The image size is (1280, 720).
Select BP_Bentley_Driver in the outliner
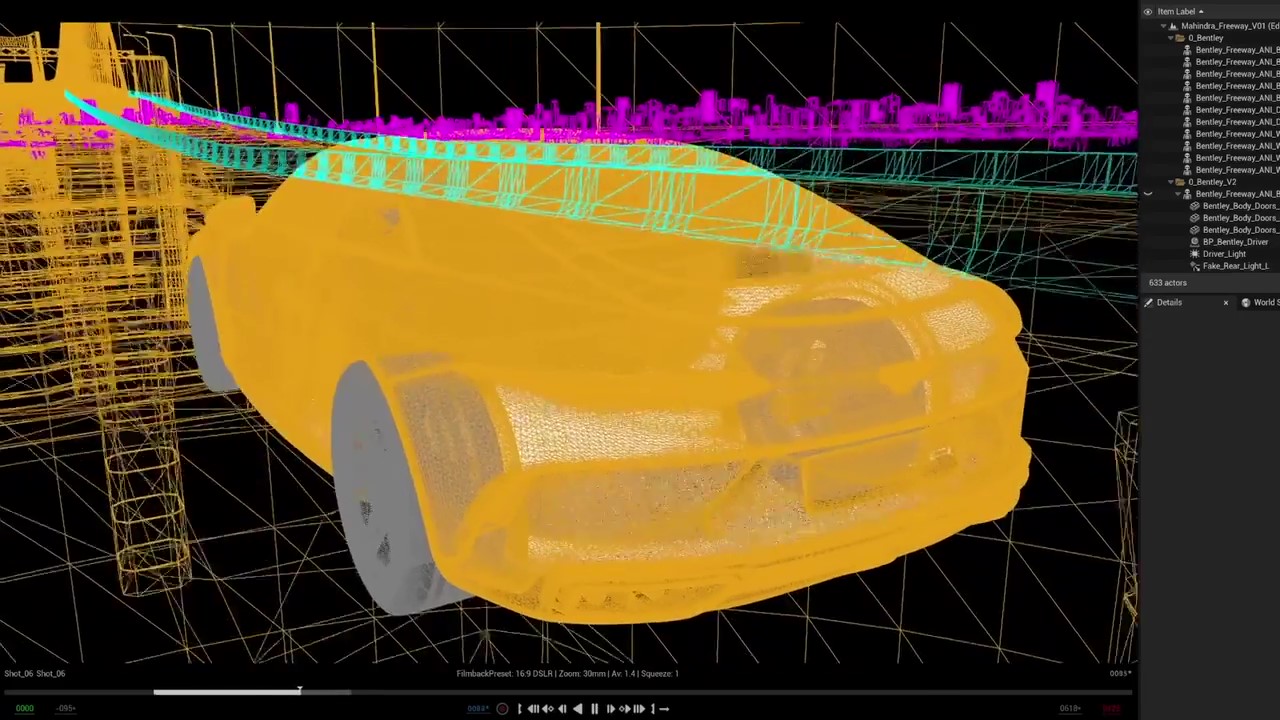coord(1235,242)
